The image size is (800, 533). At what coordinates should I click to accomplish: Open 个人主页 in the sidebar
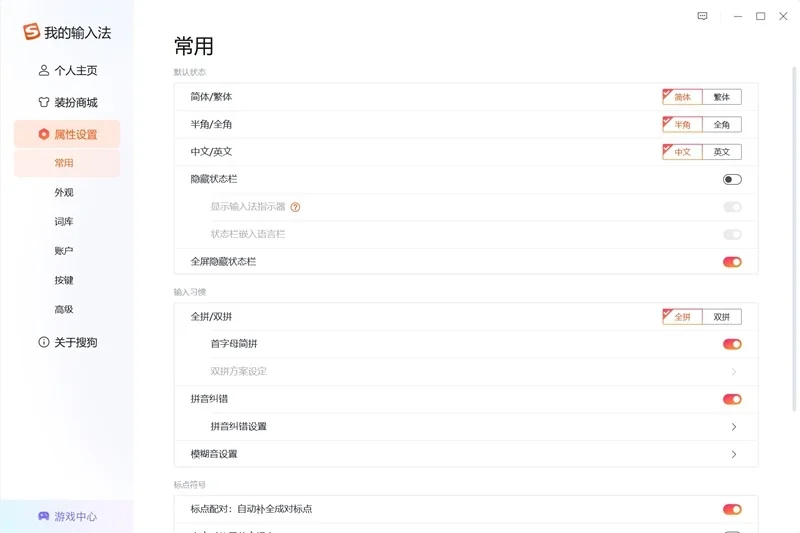[67, 70]
